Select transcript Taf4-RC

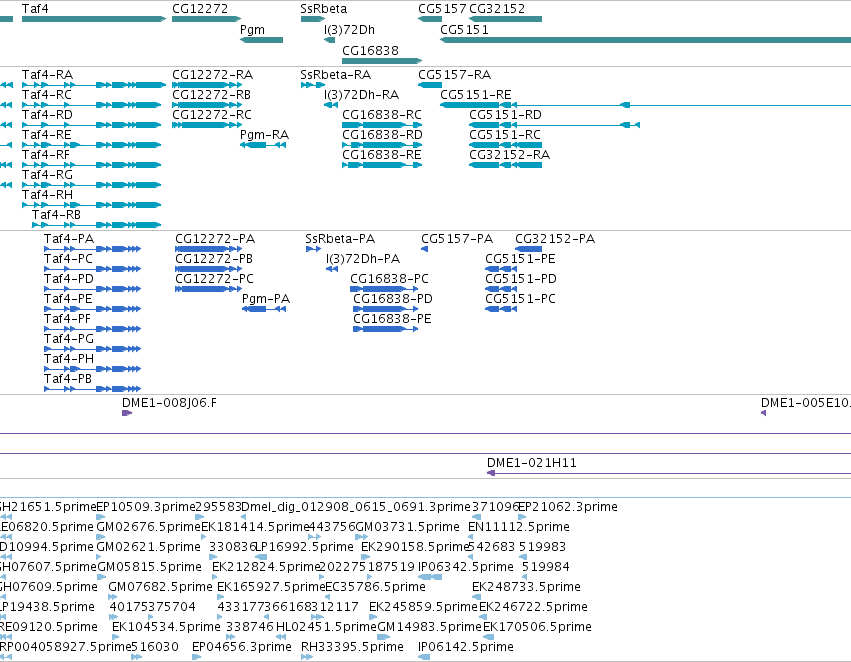click(x=92, y=105)
